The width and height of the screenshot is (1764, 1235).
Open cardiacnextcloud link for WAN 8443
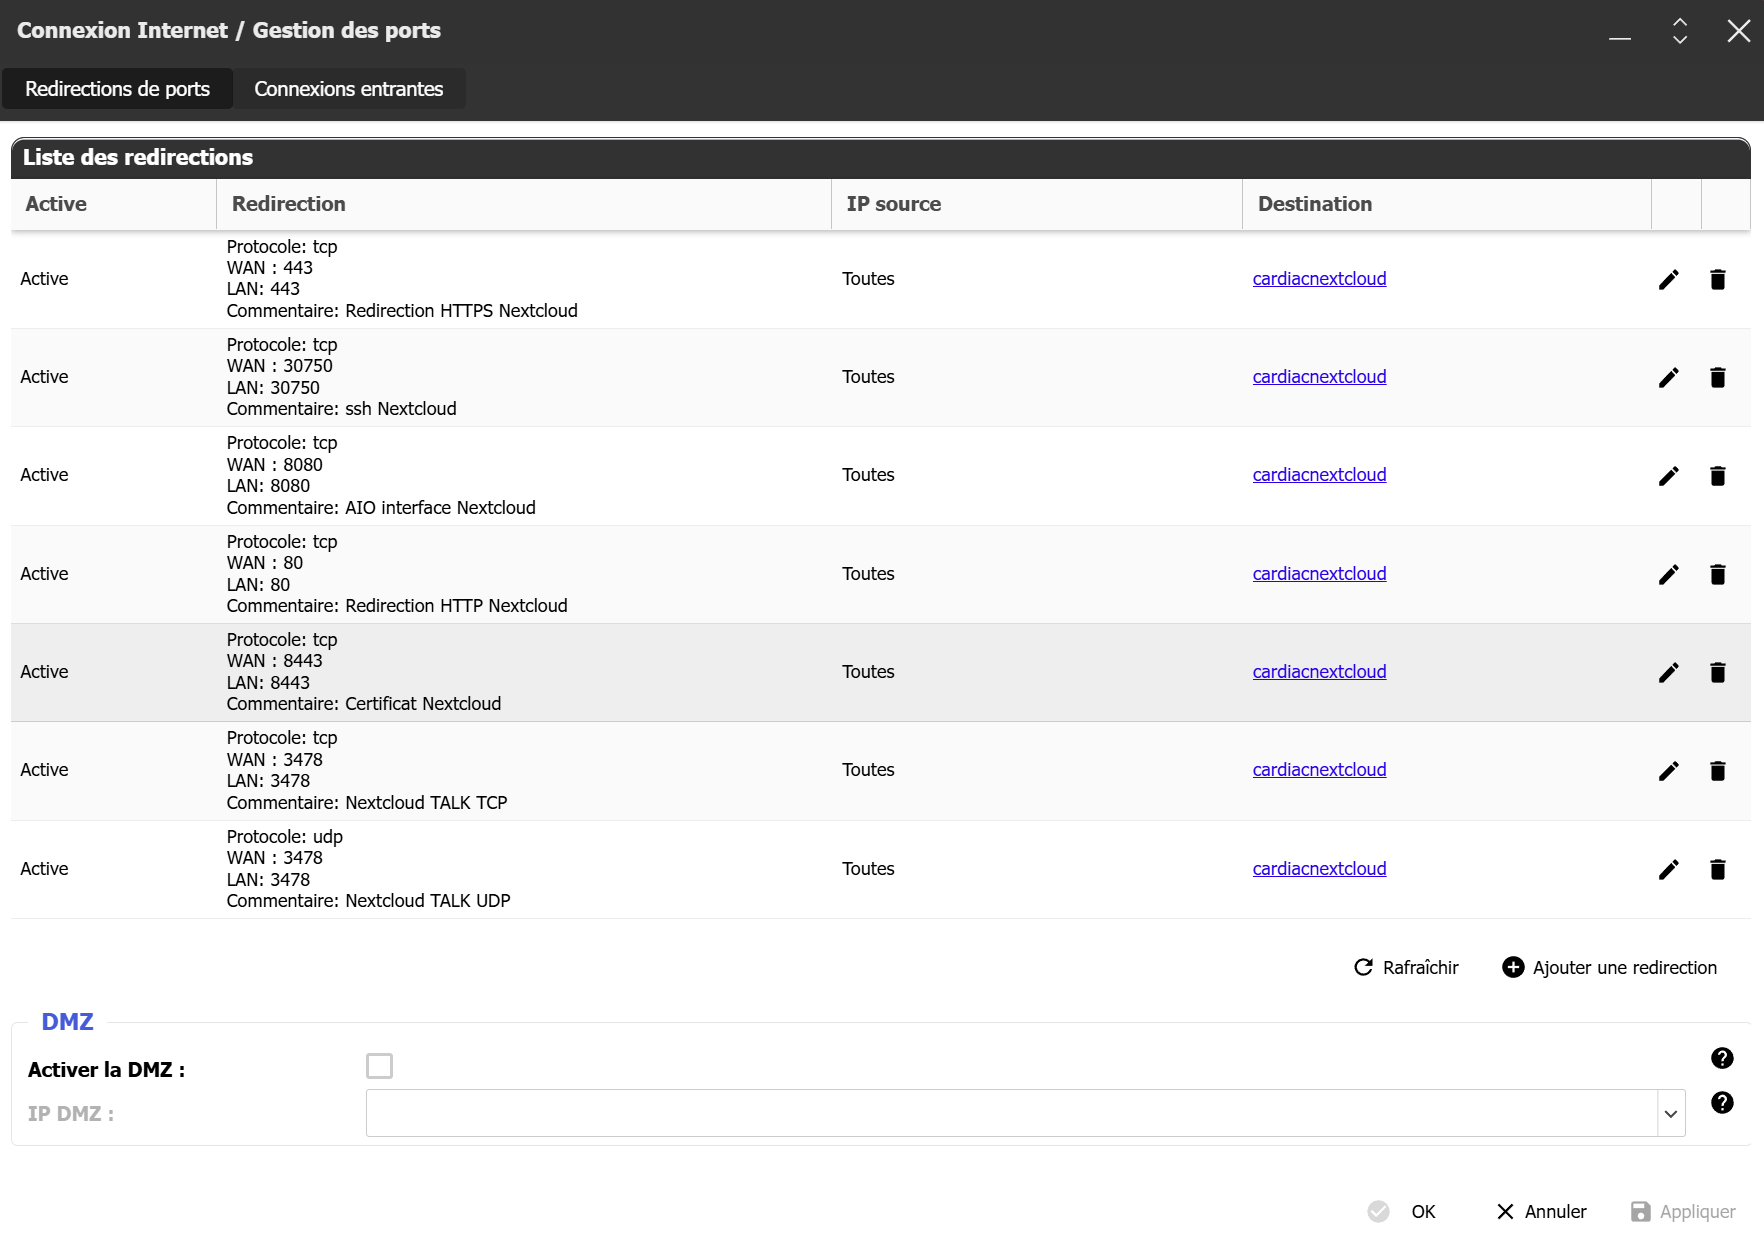(x=1319, y=672)
